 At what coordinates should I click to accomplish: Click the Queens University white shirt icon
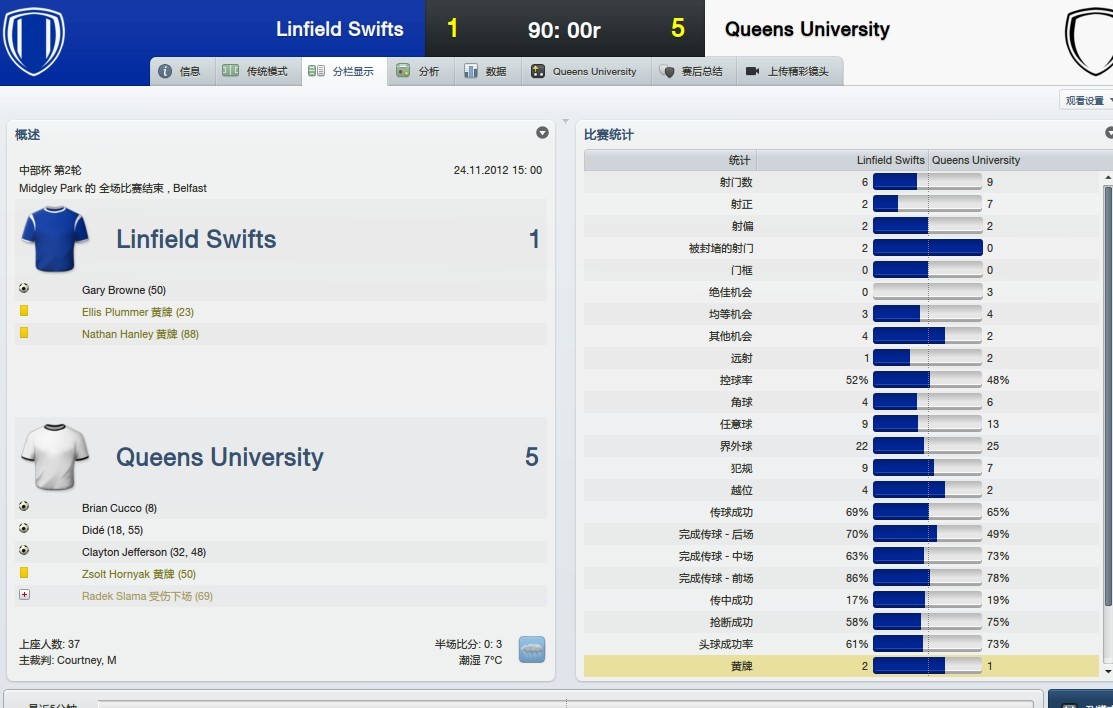pyautogui.click(x=55, y=457)
